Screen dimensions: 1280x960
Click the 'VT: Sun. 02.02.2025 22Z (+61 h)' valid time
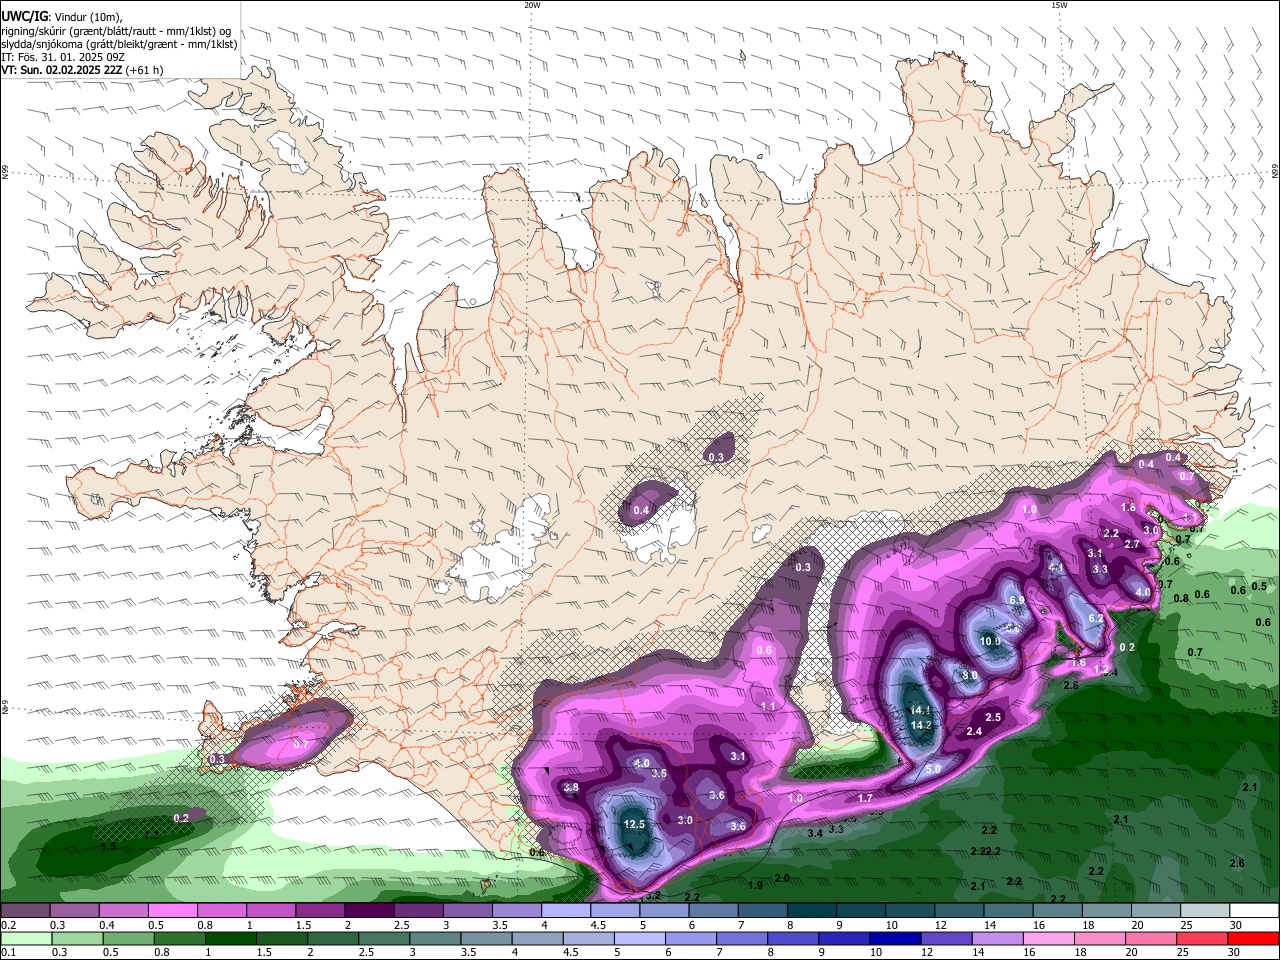82,70
